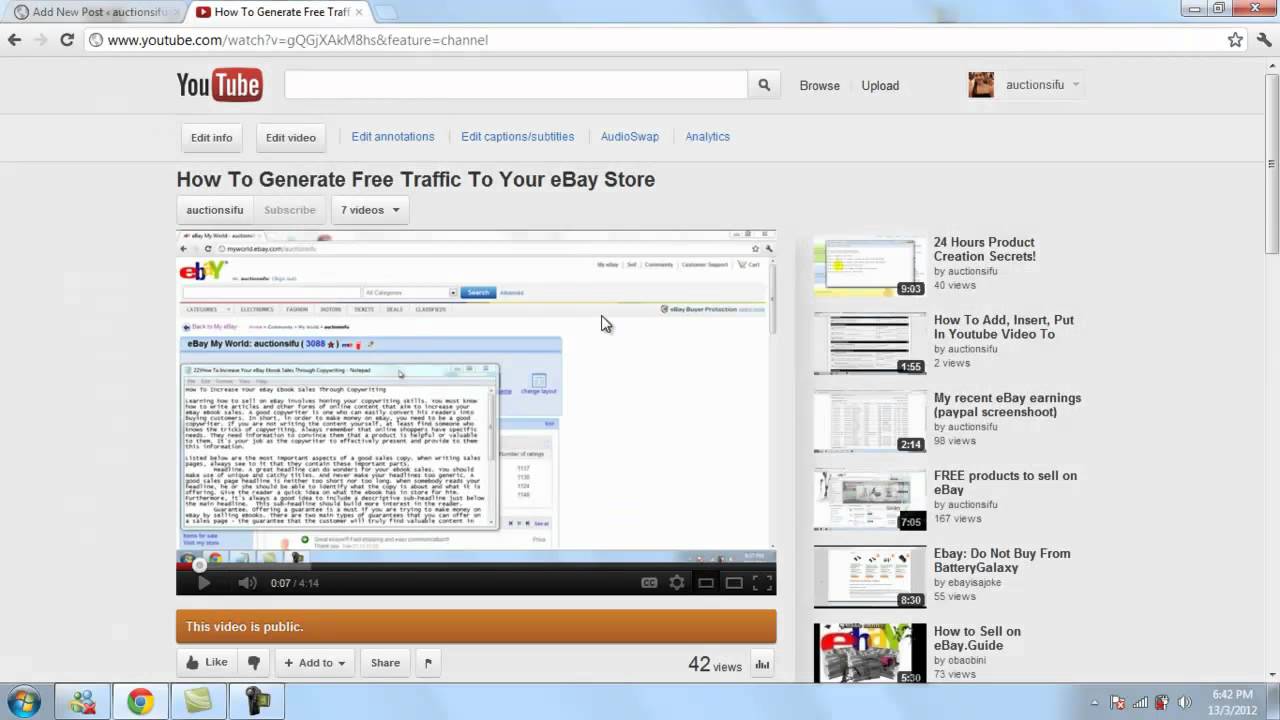Open Chrome wrench settings menu
The image size is (1280, 720).
click(x=1263, y=40)
